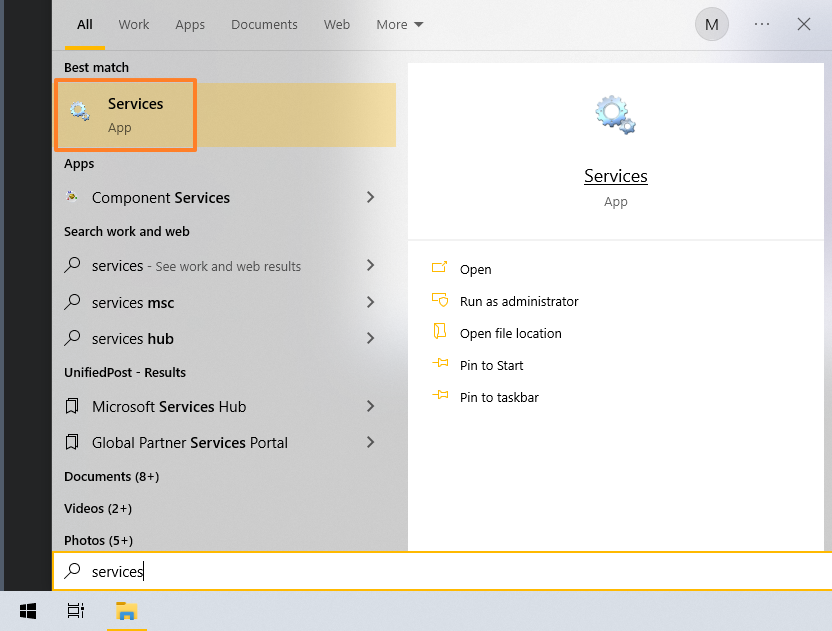Switch to the Work tab
Image resolution: width=832 pixels, height=631 pixels.
pyautogui.click(x=134, y=24)
